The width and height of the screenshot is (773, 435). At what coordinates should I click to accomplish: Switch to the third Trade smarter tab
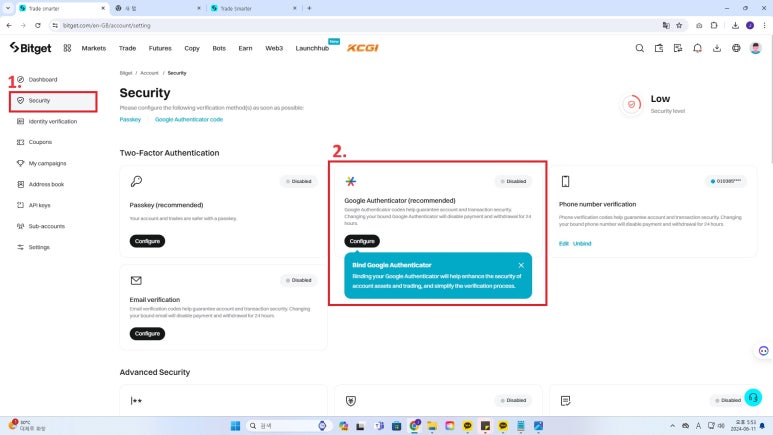click(254, 8)
